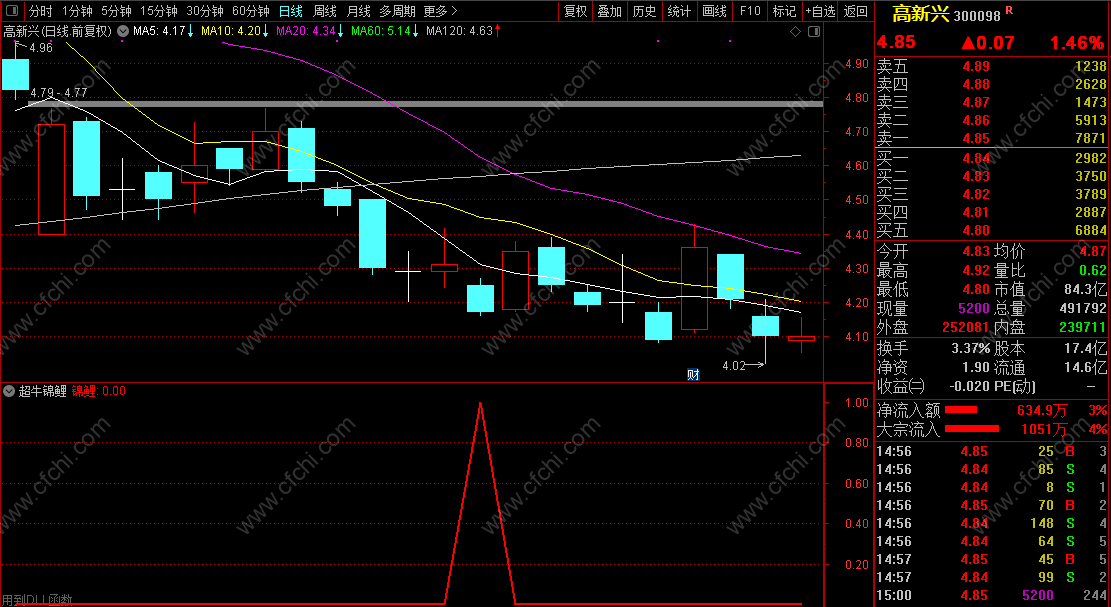Screen dimensions: 1111x607
Task: Toggle the left sidebar panel icon
Action: [12, 11]
